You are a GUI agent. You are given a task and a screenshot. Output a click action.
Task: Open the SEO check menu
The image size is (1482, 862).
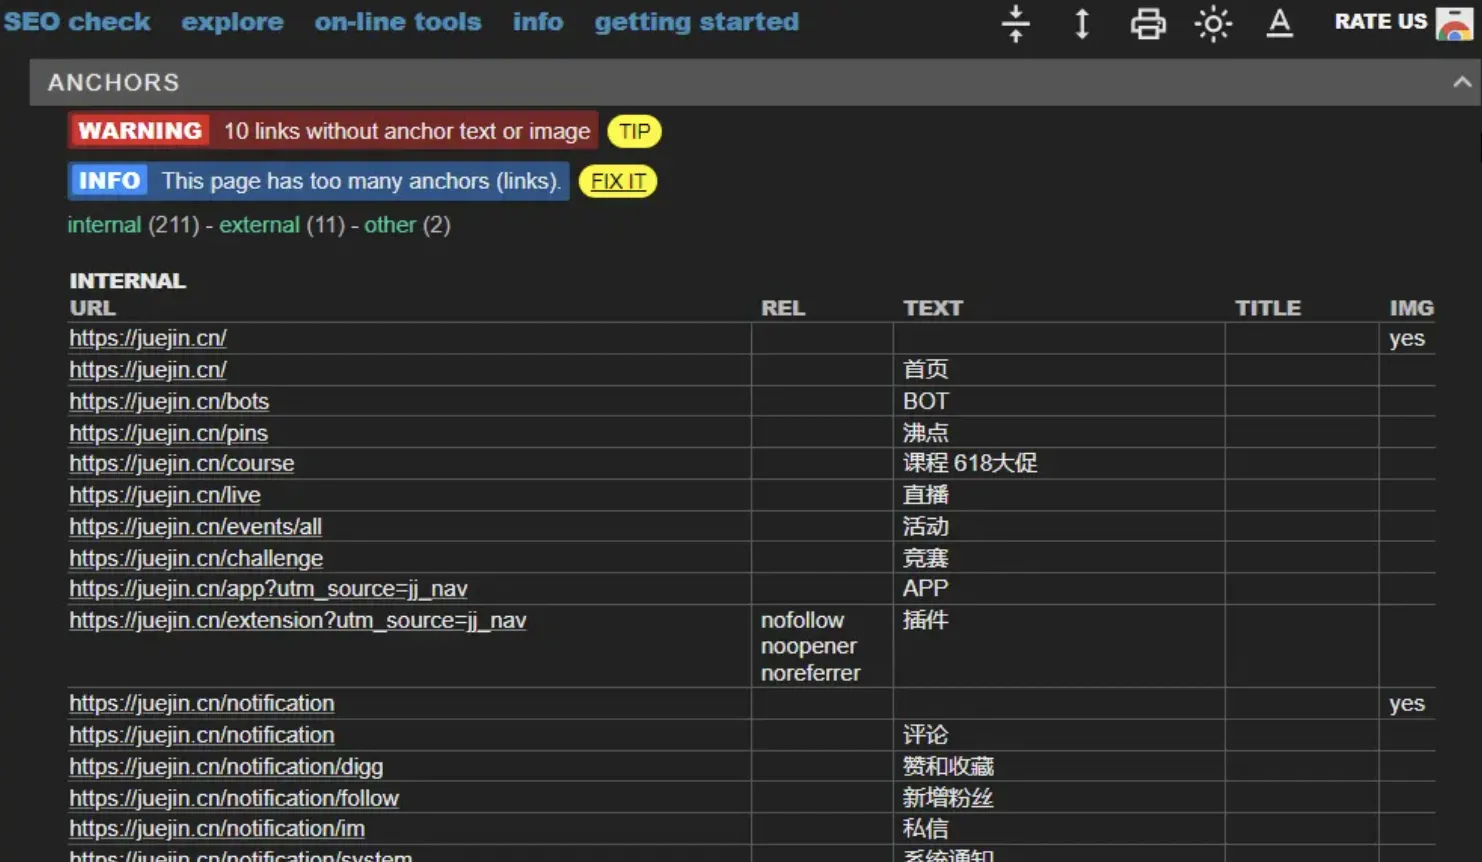click(77, 22)
